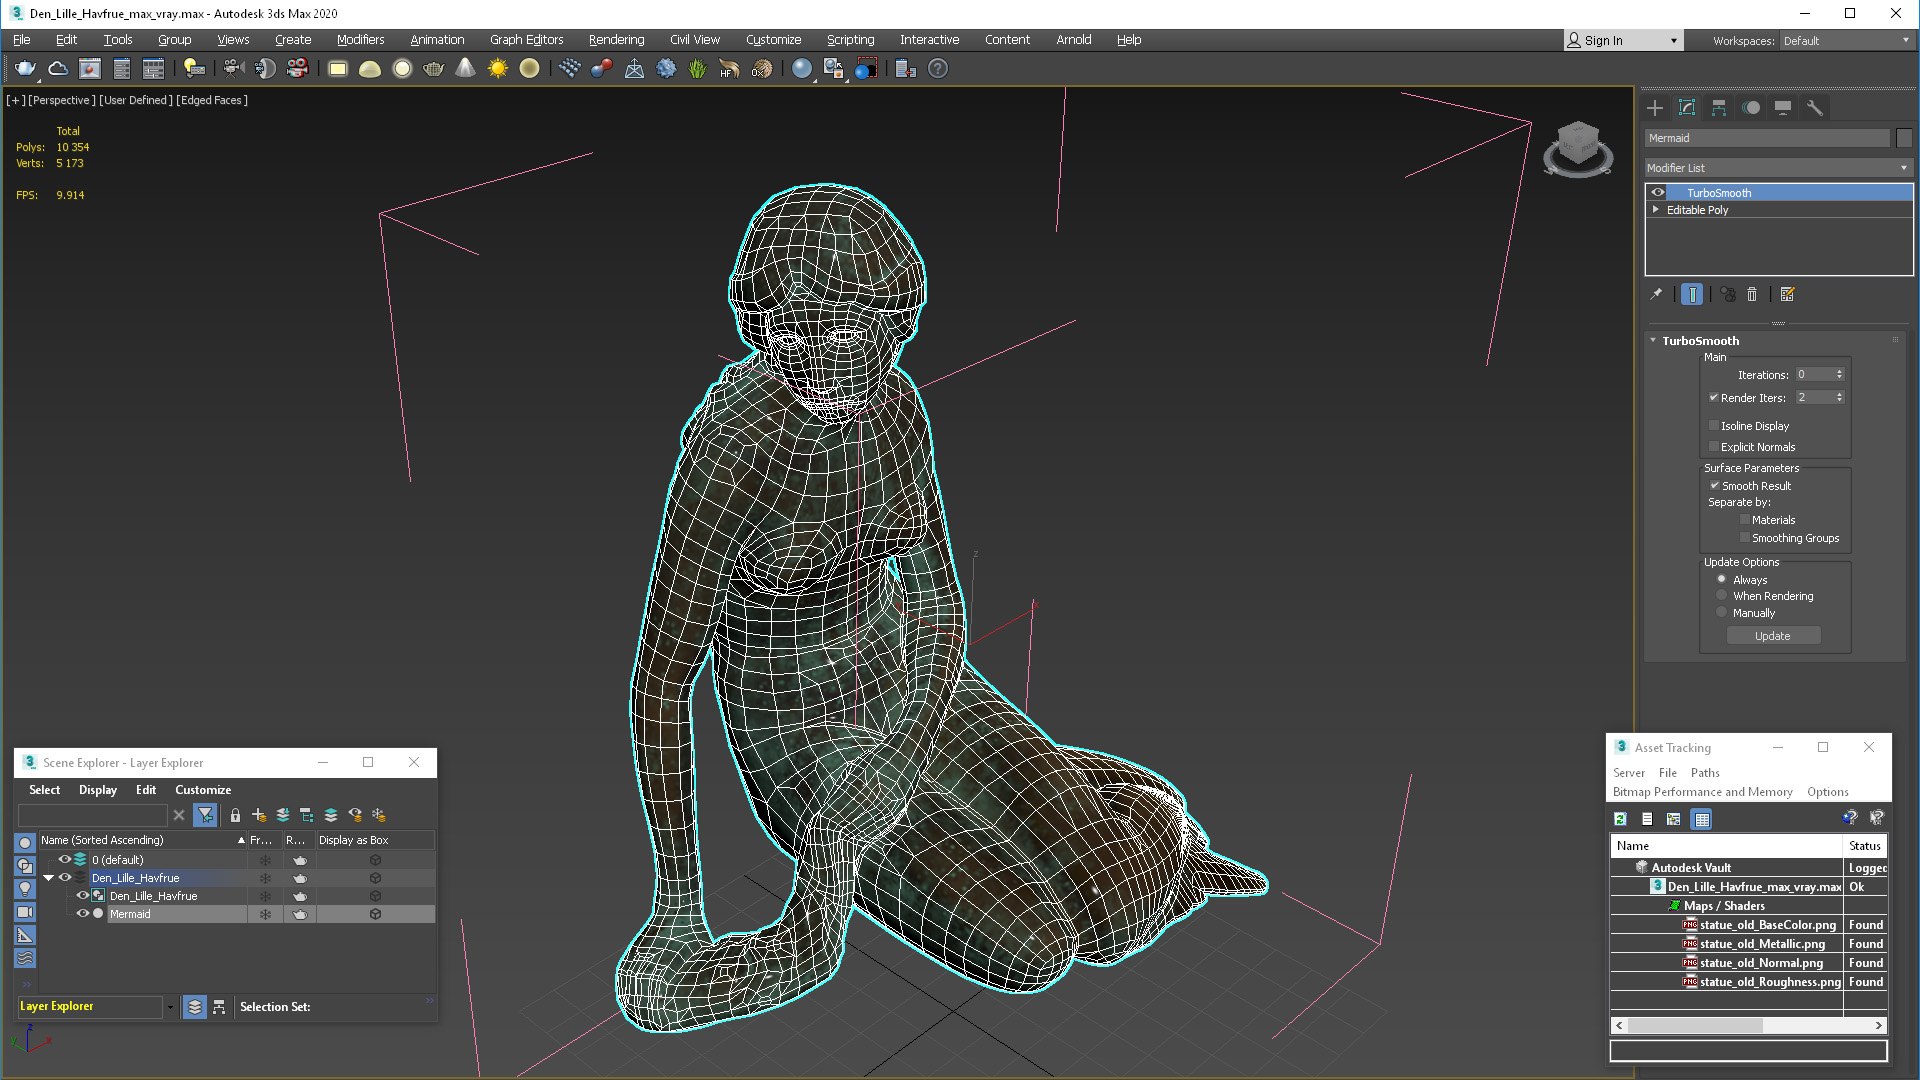Toggle visibility eye of 0 (default) layer
The height and width of the screenshot is (1080, 1920).
click(x=65, y=860)
